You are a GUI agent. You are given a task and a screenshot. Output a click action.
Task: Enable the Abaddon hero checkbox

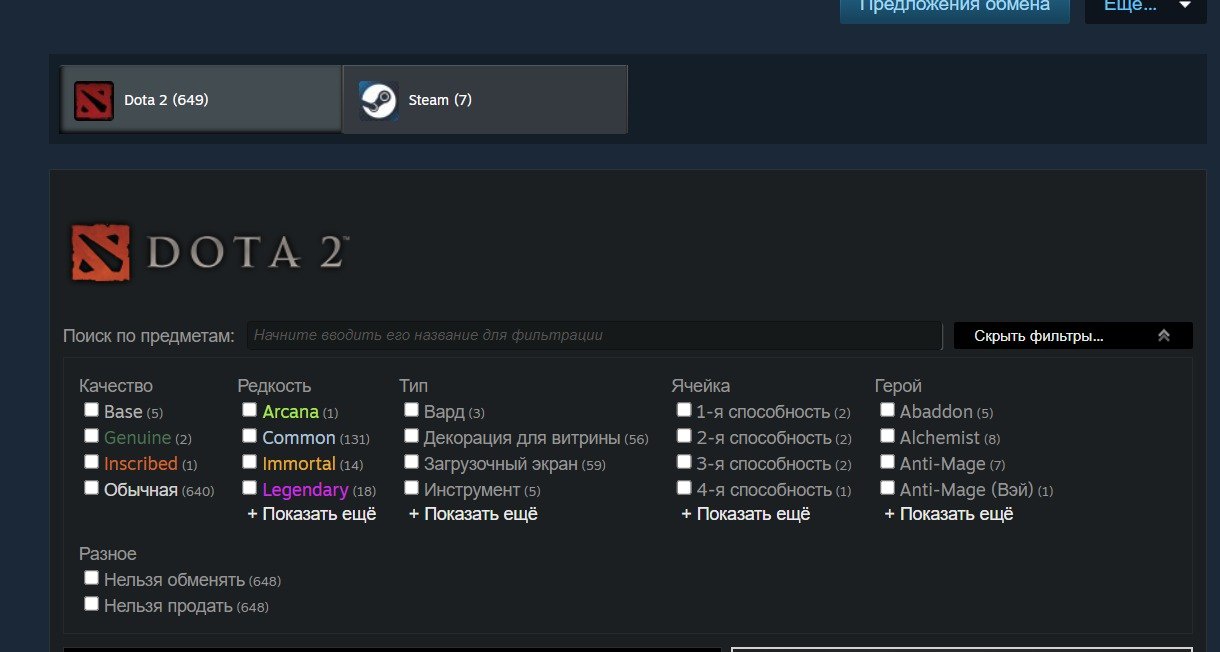(x=888, y=410)
